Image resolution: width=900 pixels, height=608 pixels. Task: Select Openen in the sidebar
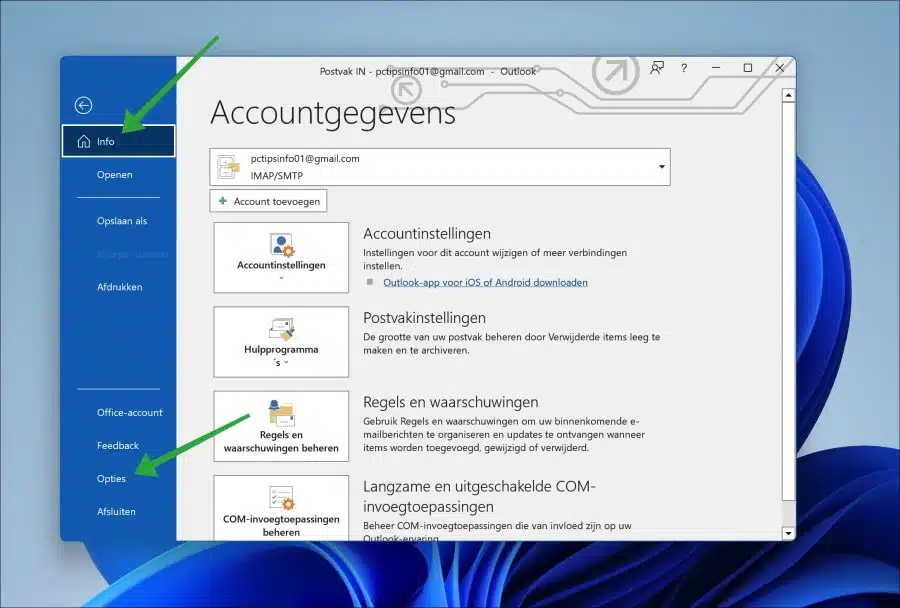[x=114, y=175]
